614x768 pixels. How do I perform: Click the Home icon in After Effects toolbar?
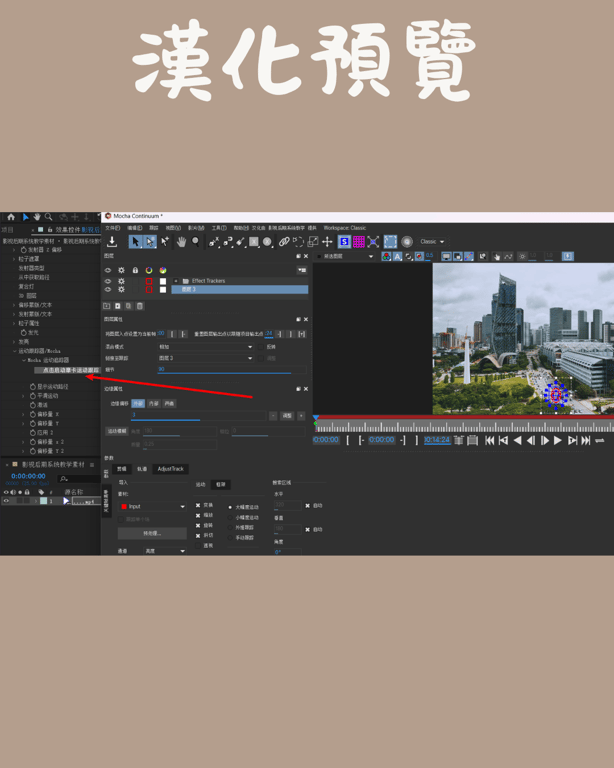(x=11, y=217)
